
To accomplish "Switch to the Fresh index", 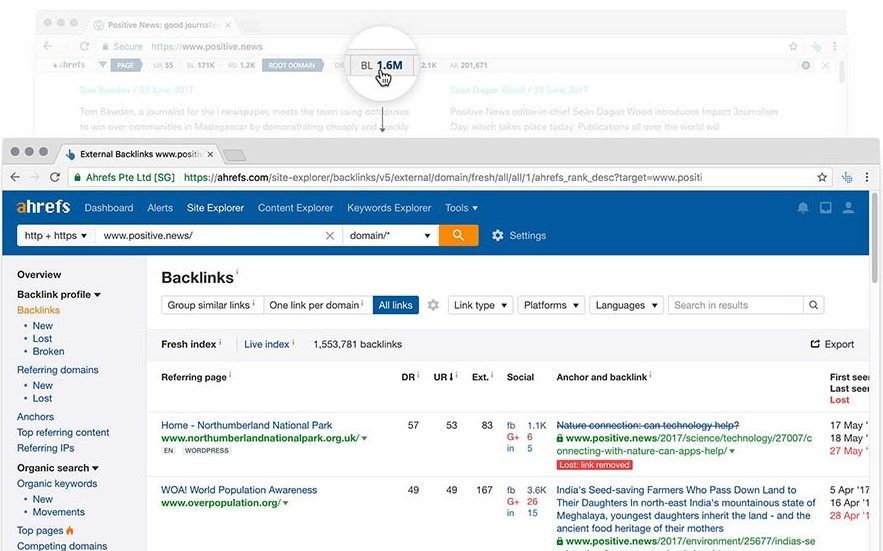I will (x=190, y=344).
